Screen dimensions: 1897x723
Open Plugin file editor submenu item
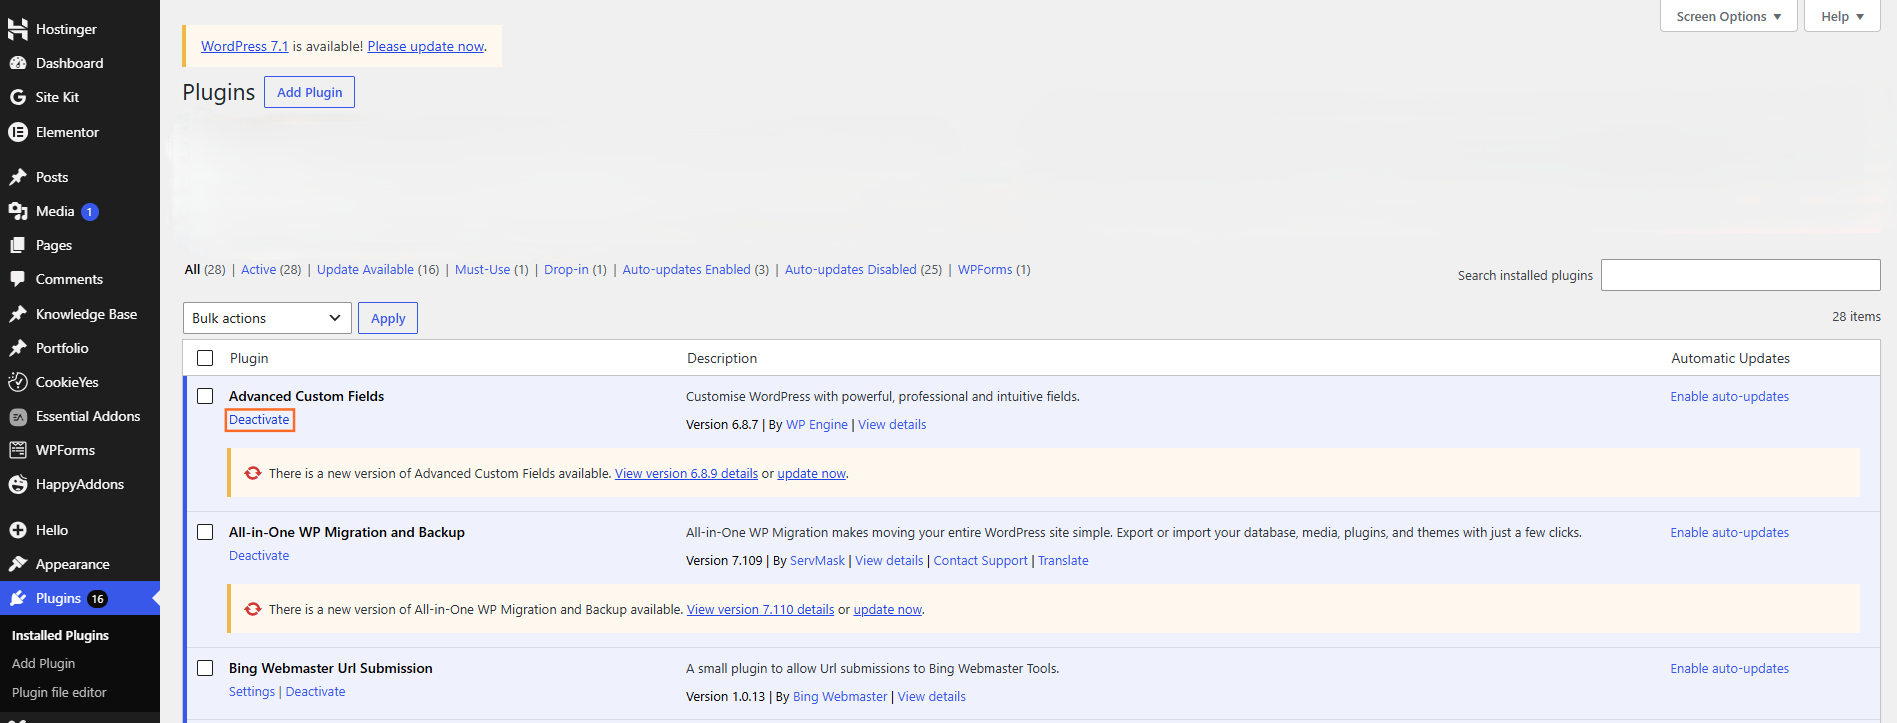point(59,692)
